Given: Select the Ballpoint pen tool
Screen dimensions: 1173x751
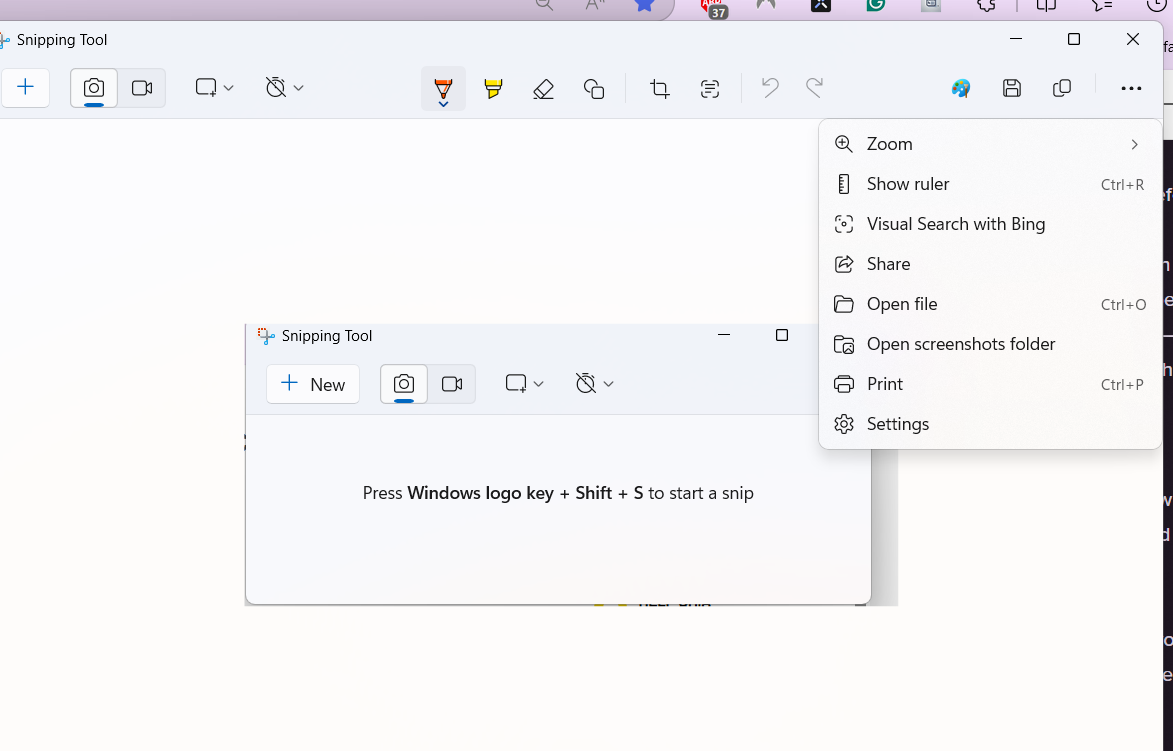Looking at the screenshot, I should [443, 88].
